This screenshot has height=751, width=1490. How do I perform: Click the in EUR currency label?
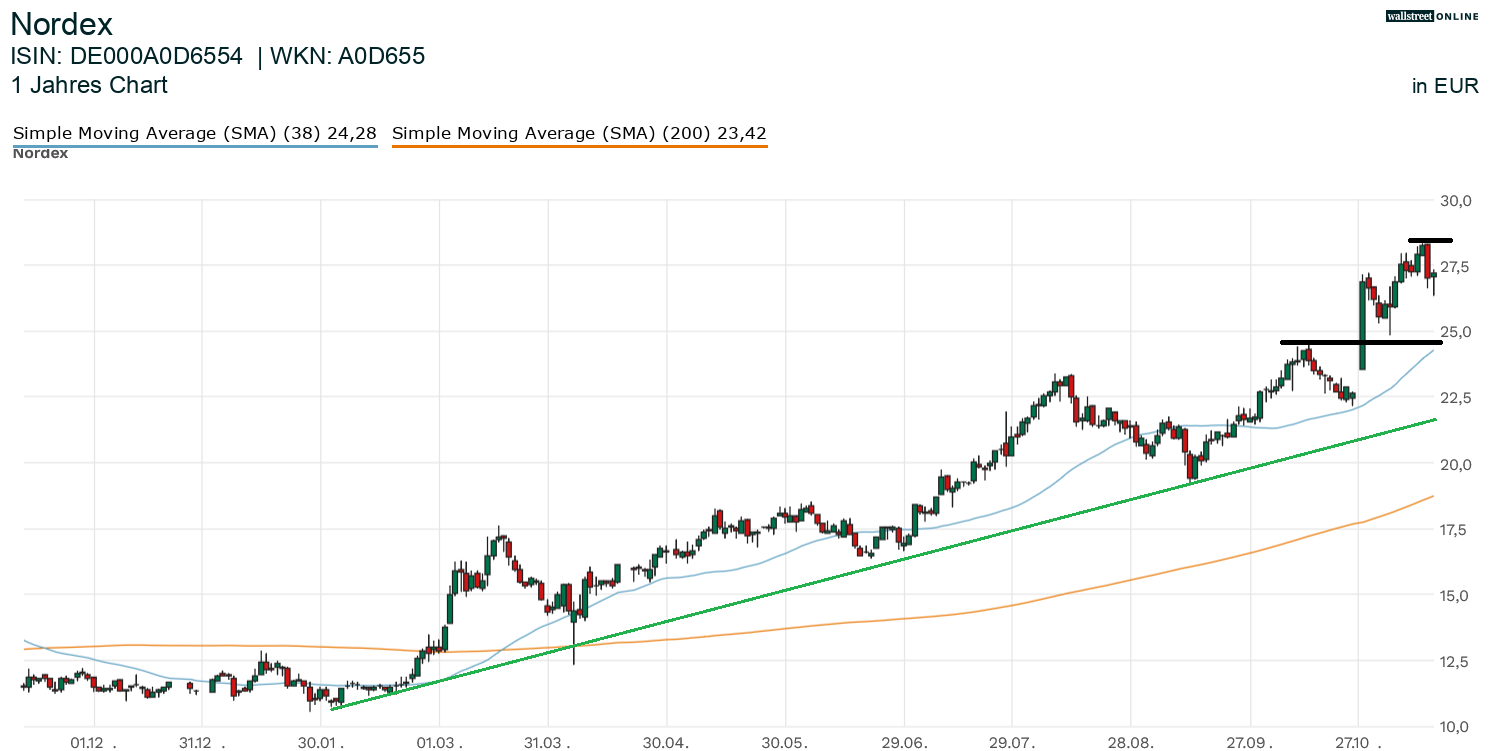click(1445, 86)
